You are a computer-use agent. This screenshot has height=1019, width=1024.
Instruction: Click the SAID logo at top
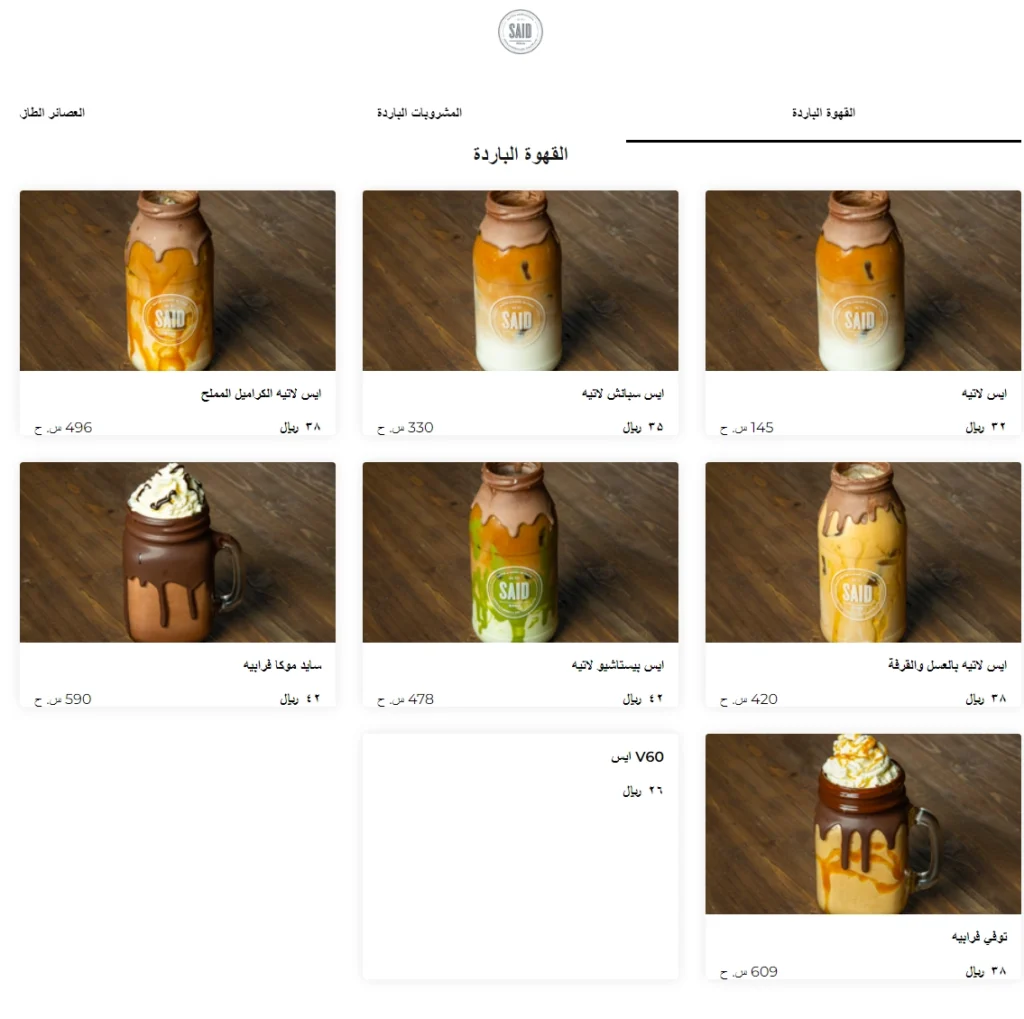pyautogui.click(x=520, y=31)
